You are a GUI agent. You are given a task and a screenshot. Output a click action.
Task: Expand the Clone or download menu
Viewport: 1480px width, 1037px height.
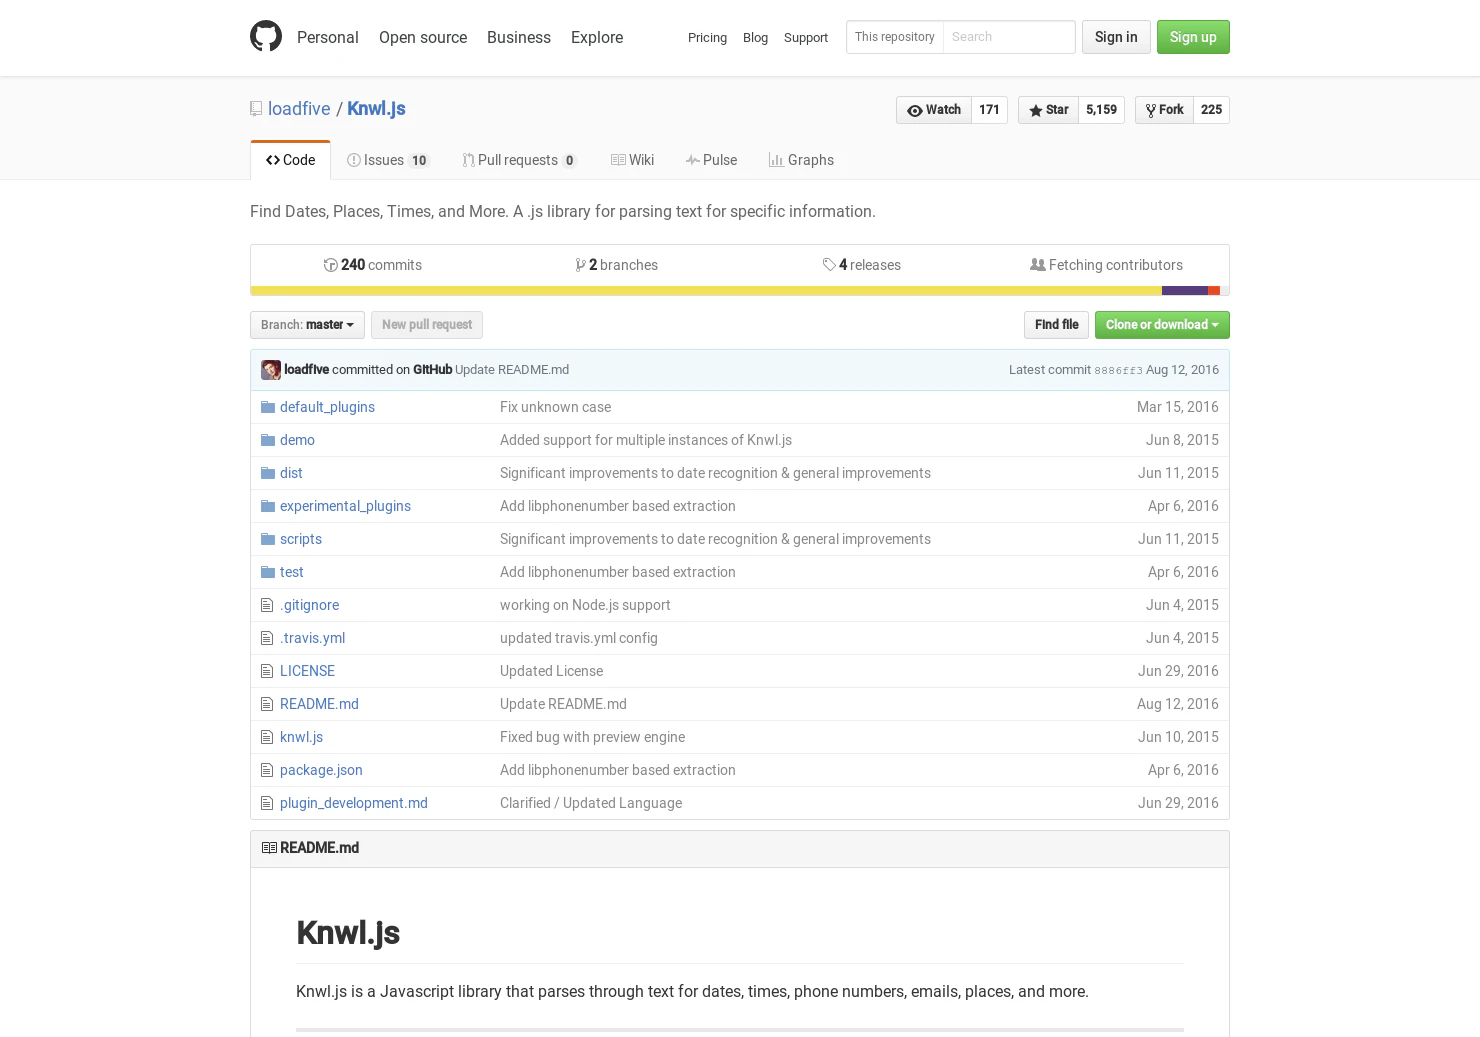click(1162, 325)
